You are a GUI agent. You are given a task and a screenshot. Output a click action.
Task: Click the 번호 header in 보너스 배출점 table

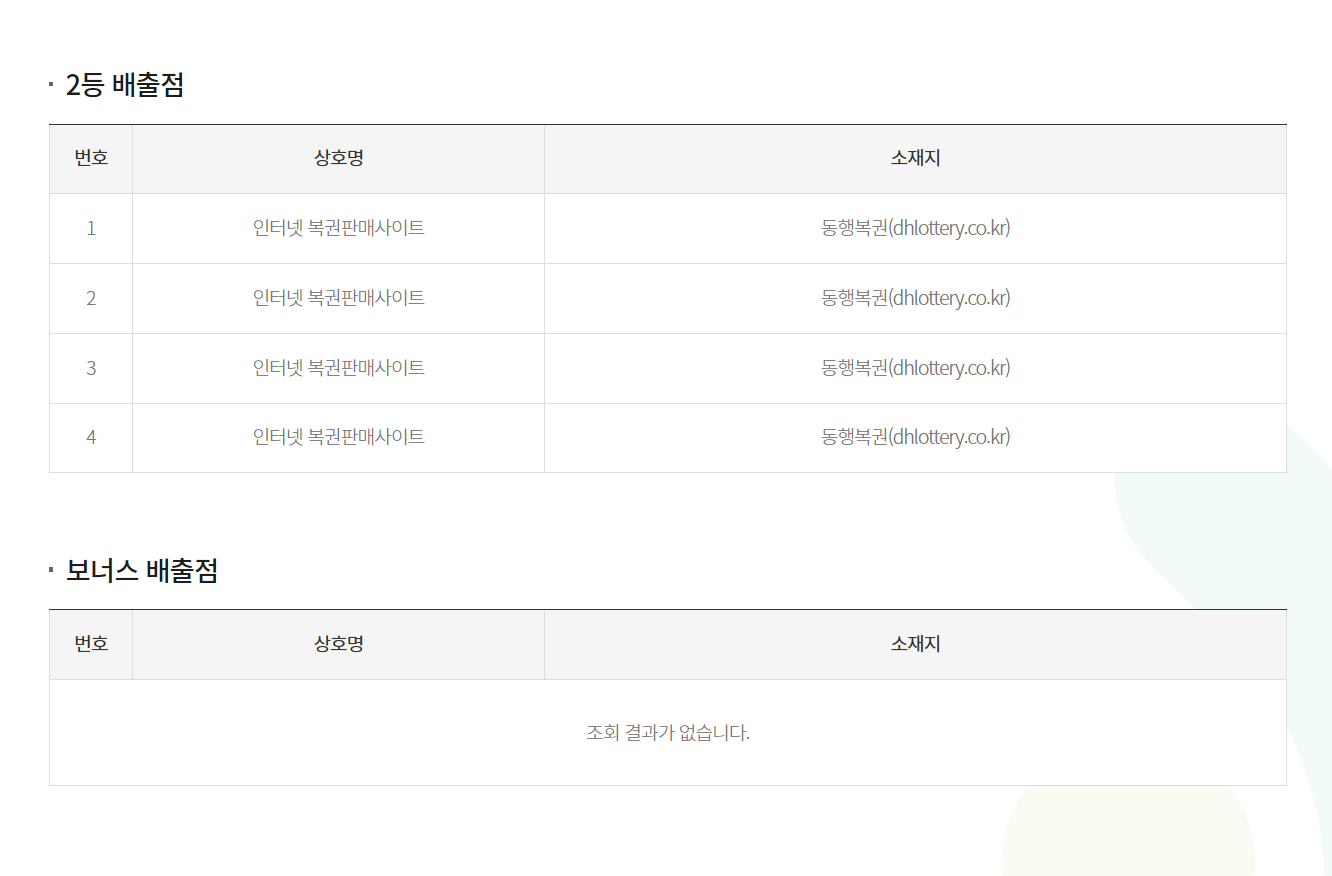click(91, 644)
